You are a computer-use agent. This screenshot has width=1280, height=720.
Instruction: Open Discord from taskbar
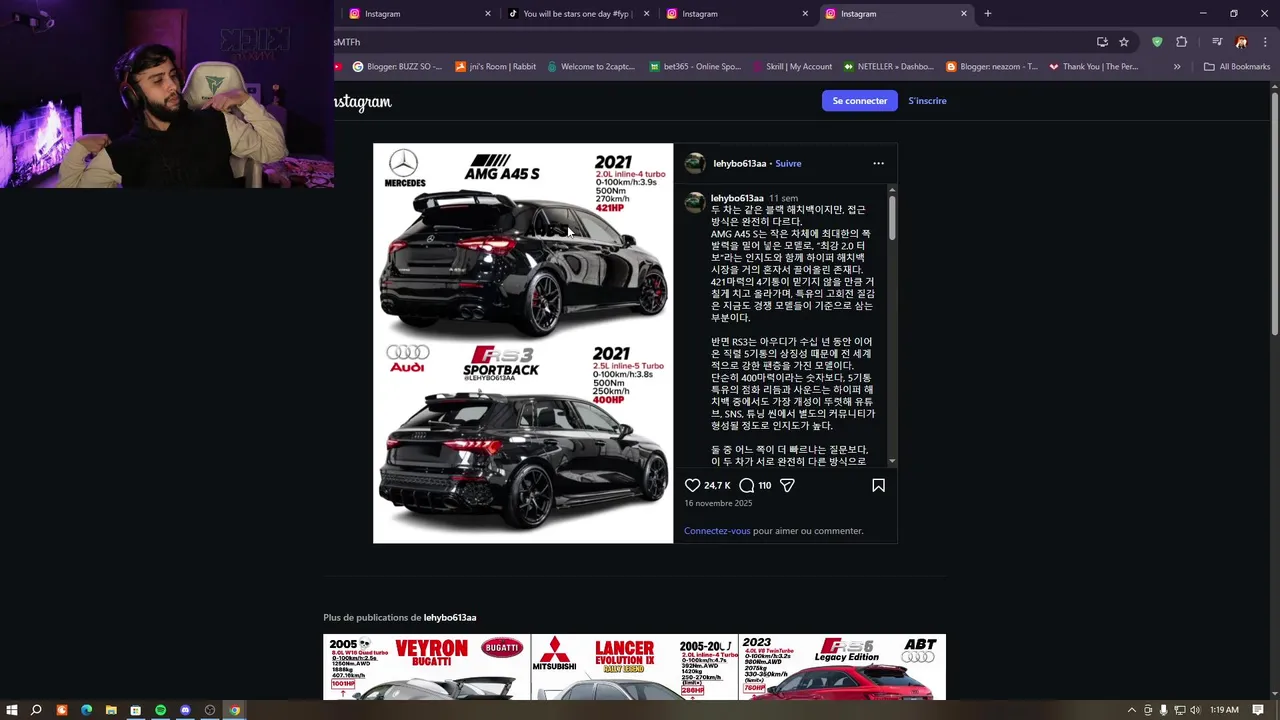click(185, 710)
